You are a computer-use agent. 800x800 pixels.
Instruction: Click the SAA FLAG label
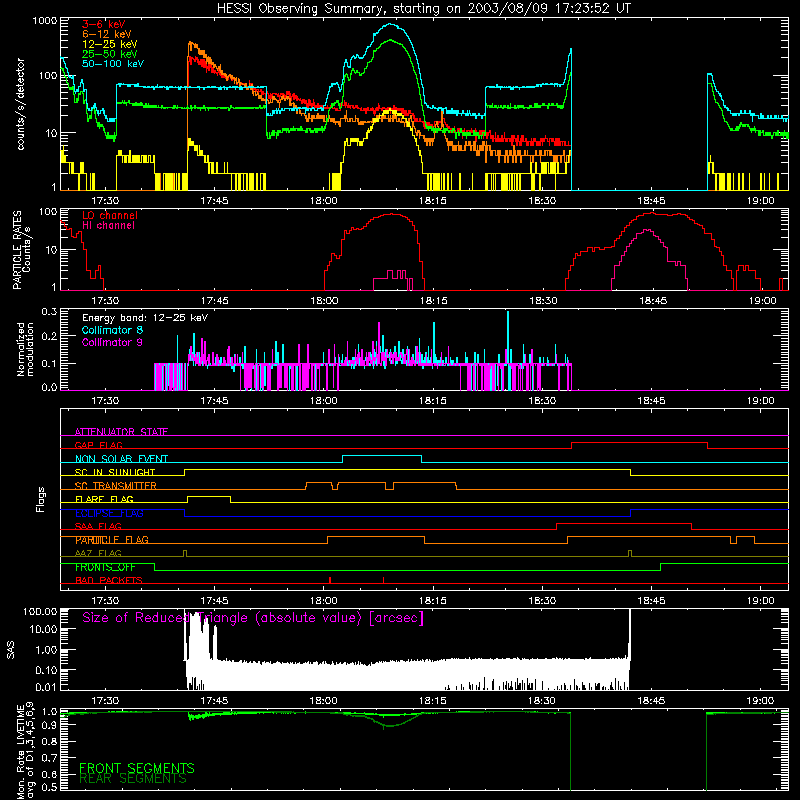(x=98, y=527)
